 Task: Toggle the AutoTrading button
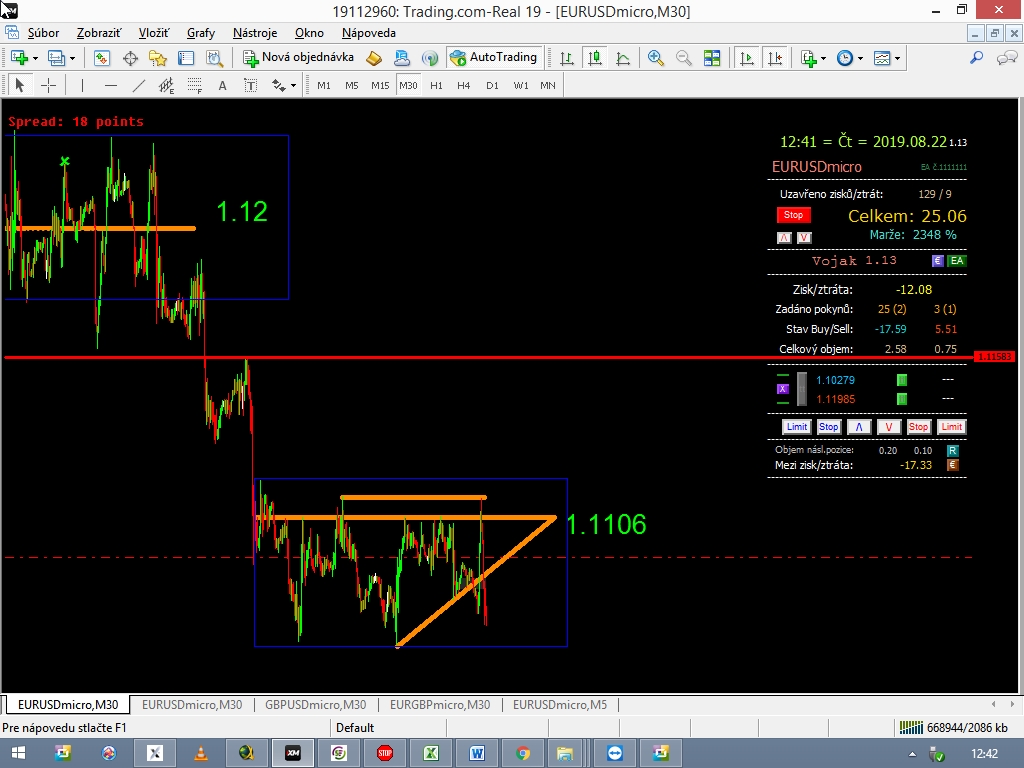pyautogui.click(x=494, y=57)
